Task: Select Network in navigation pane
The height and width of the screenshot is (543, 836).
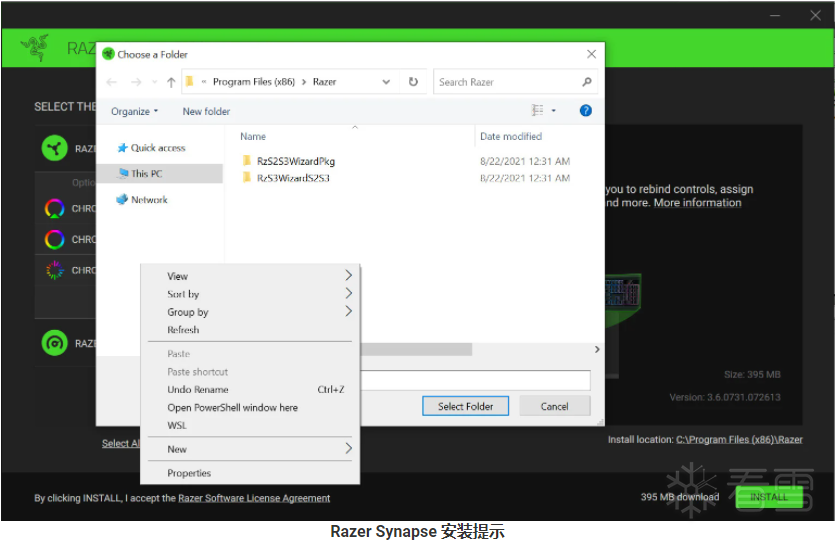Action: click(x=149, y=199)
